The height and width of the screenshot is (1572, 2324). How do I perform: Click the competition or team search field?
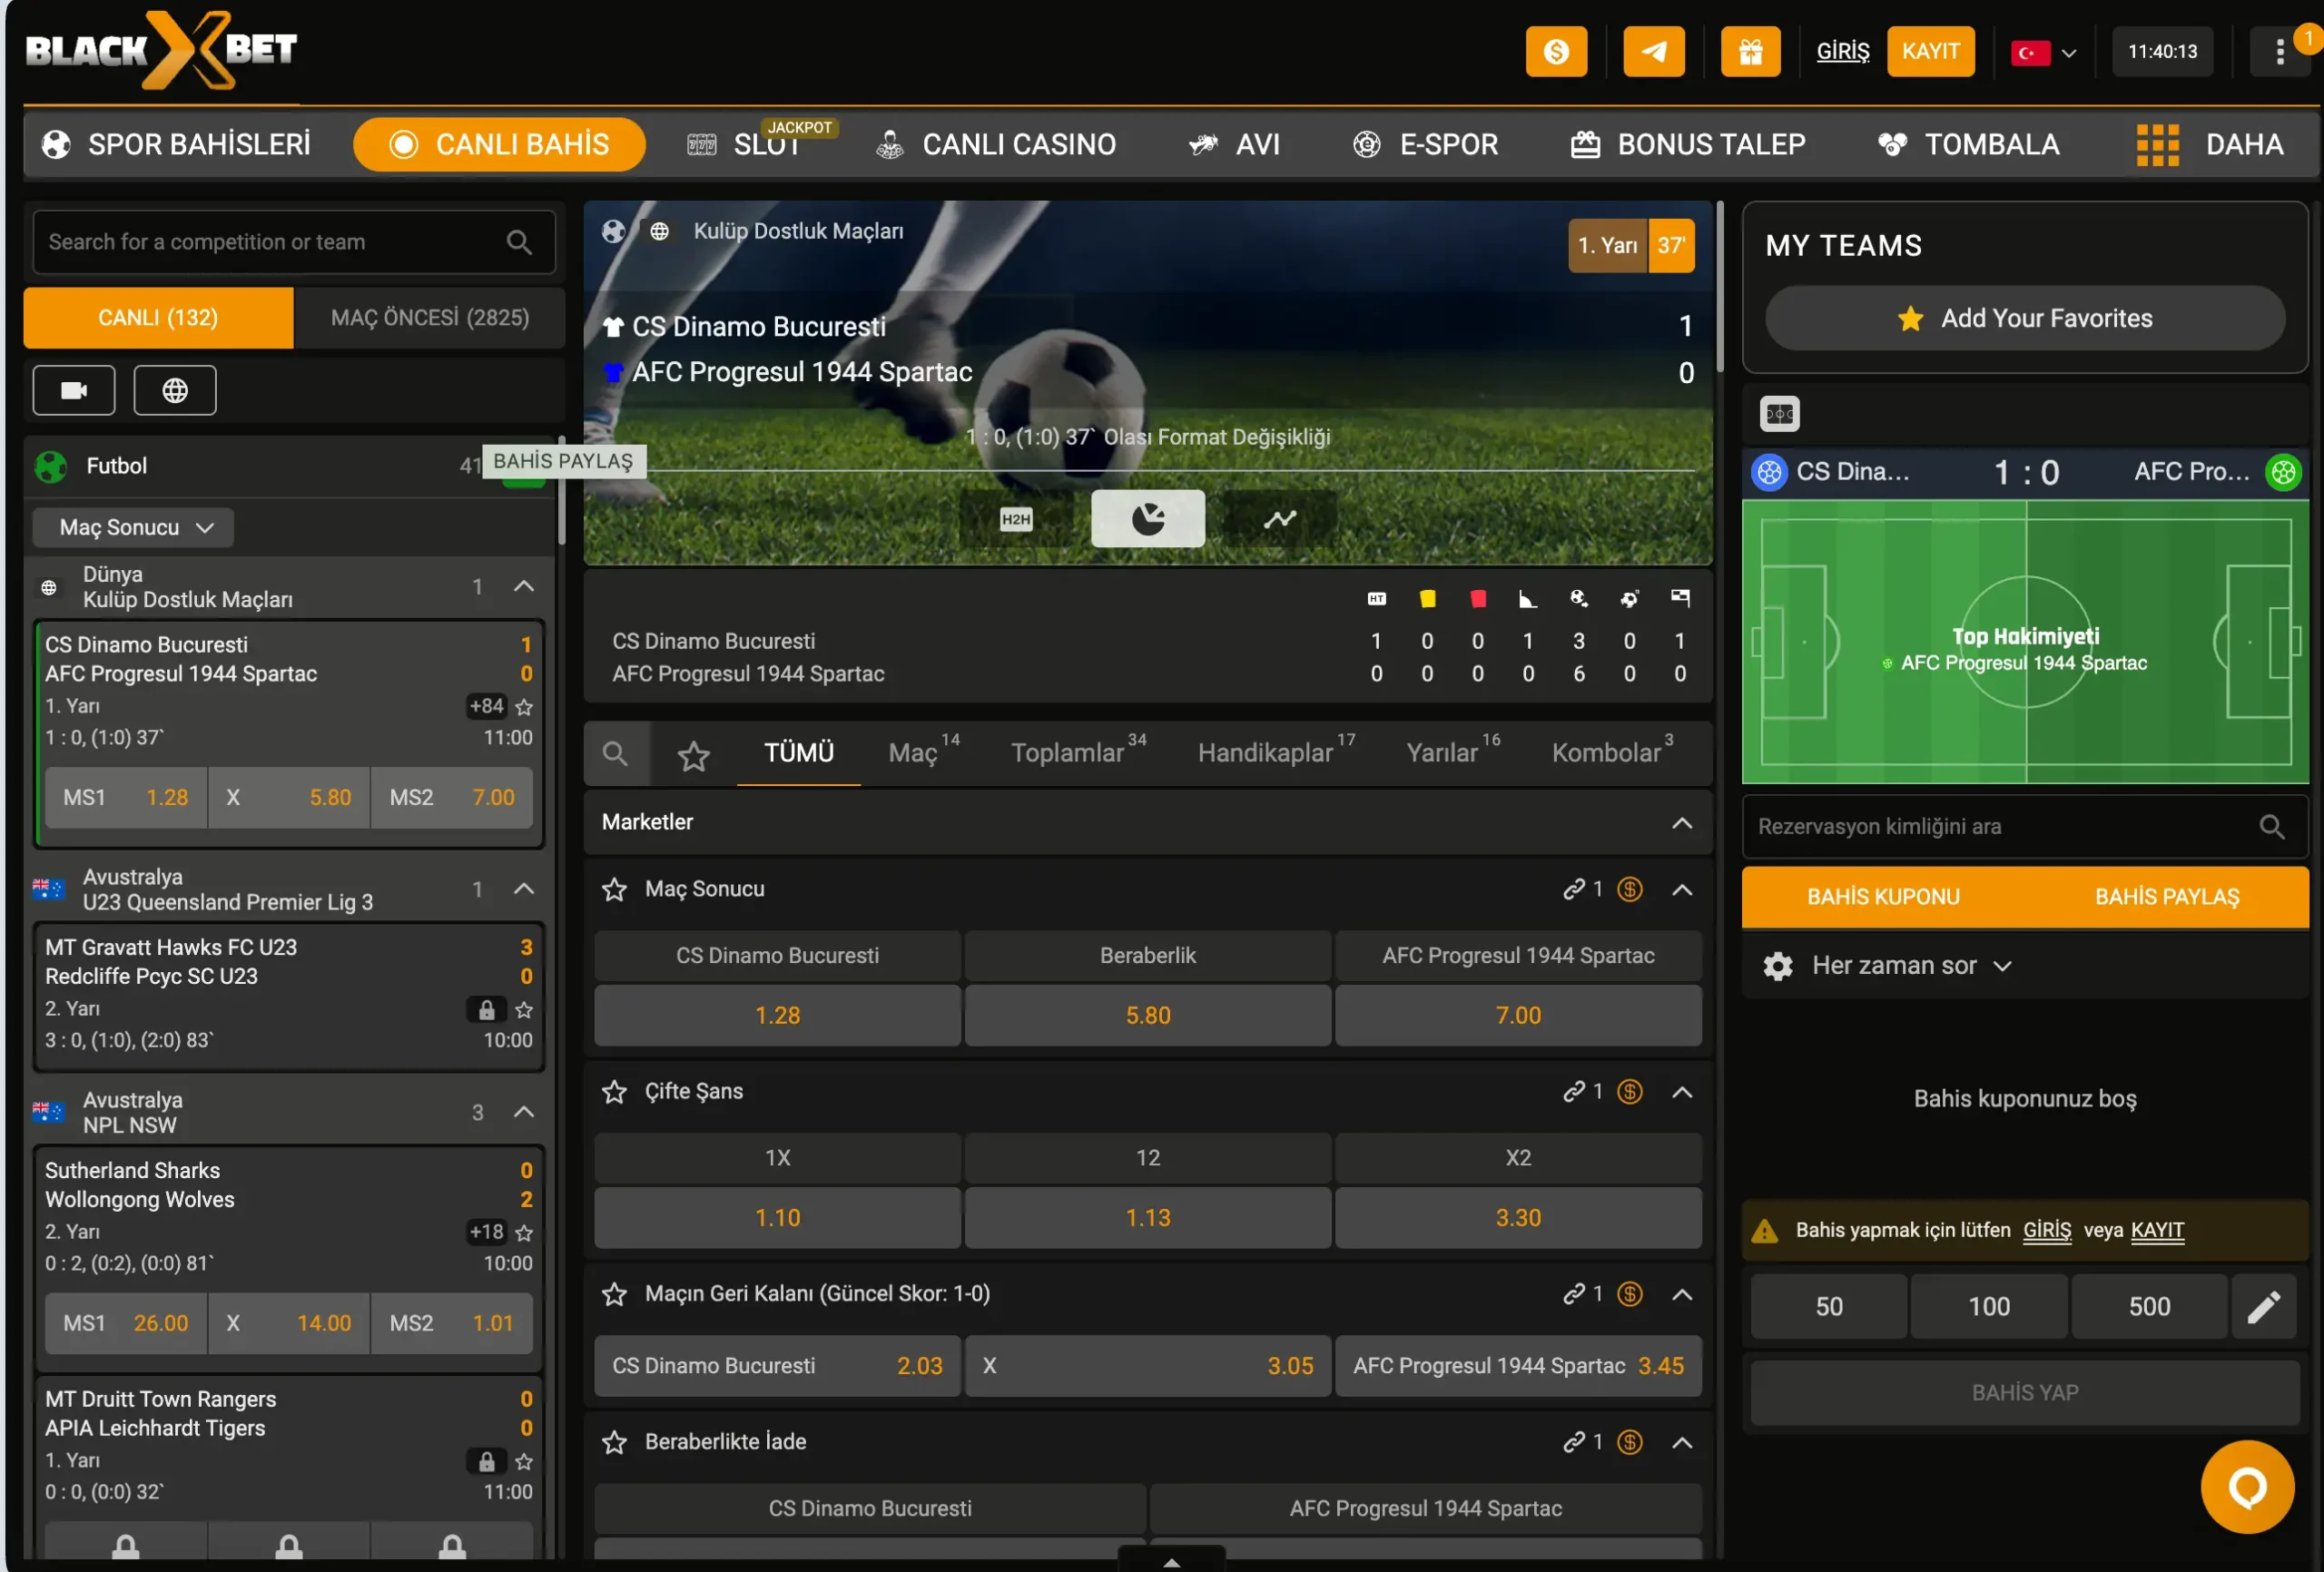click(x=294, y=242)
